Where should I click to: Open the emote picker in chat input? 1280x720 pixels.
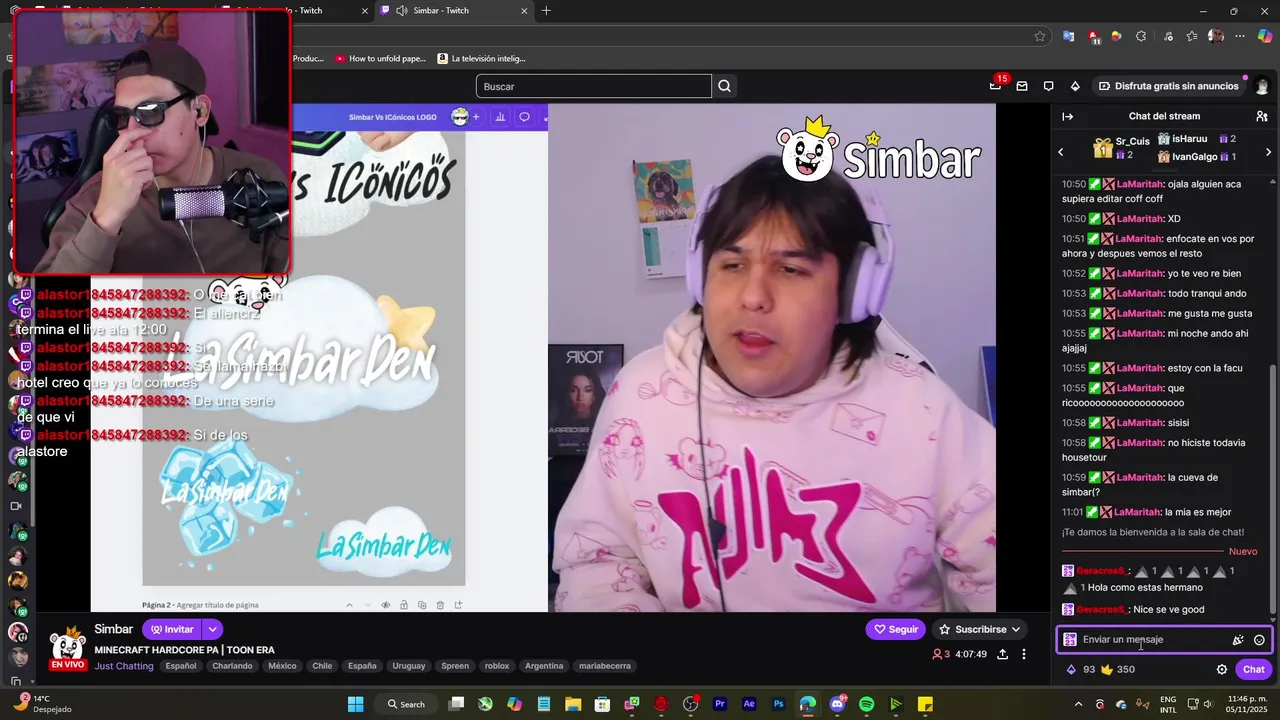point(1259,640)
